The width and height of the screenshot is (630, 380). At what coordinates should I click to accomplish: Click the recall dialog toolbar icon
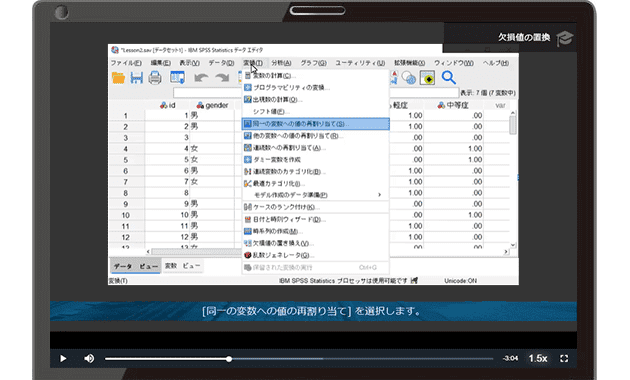click(177, 78)
